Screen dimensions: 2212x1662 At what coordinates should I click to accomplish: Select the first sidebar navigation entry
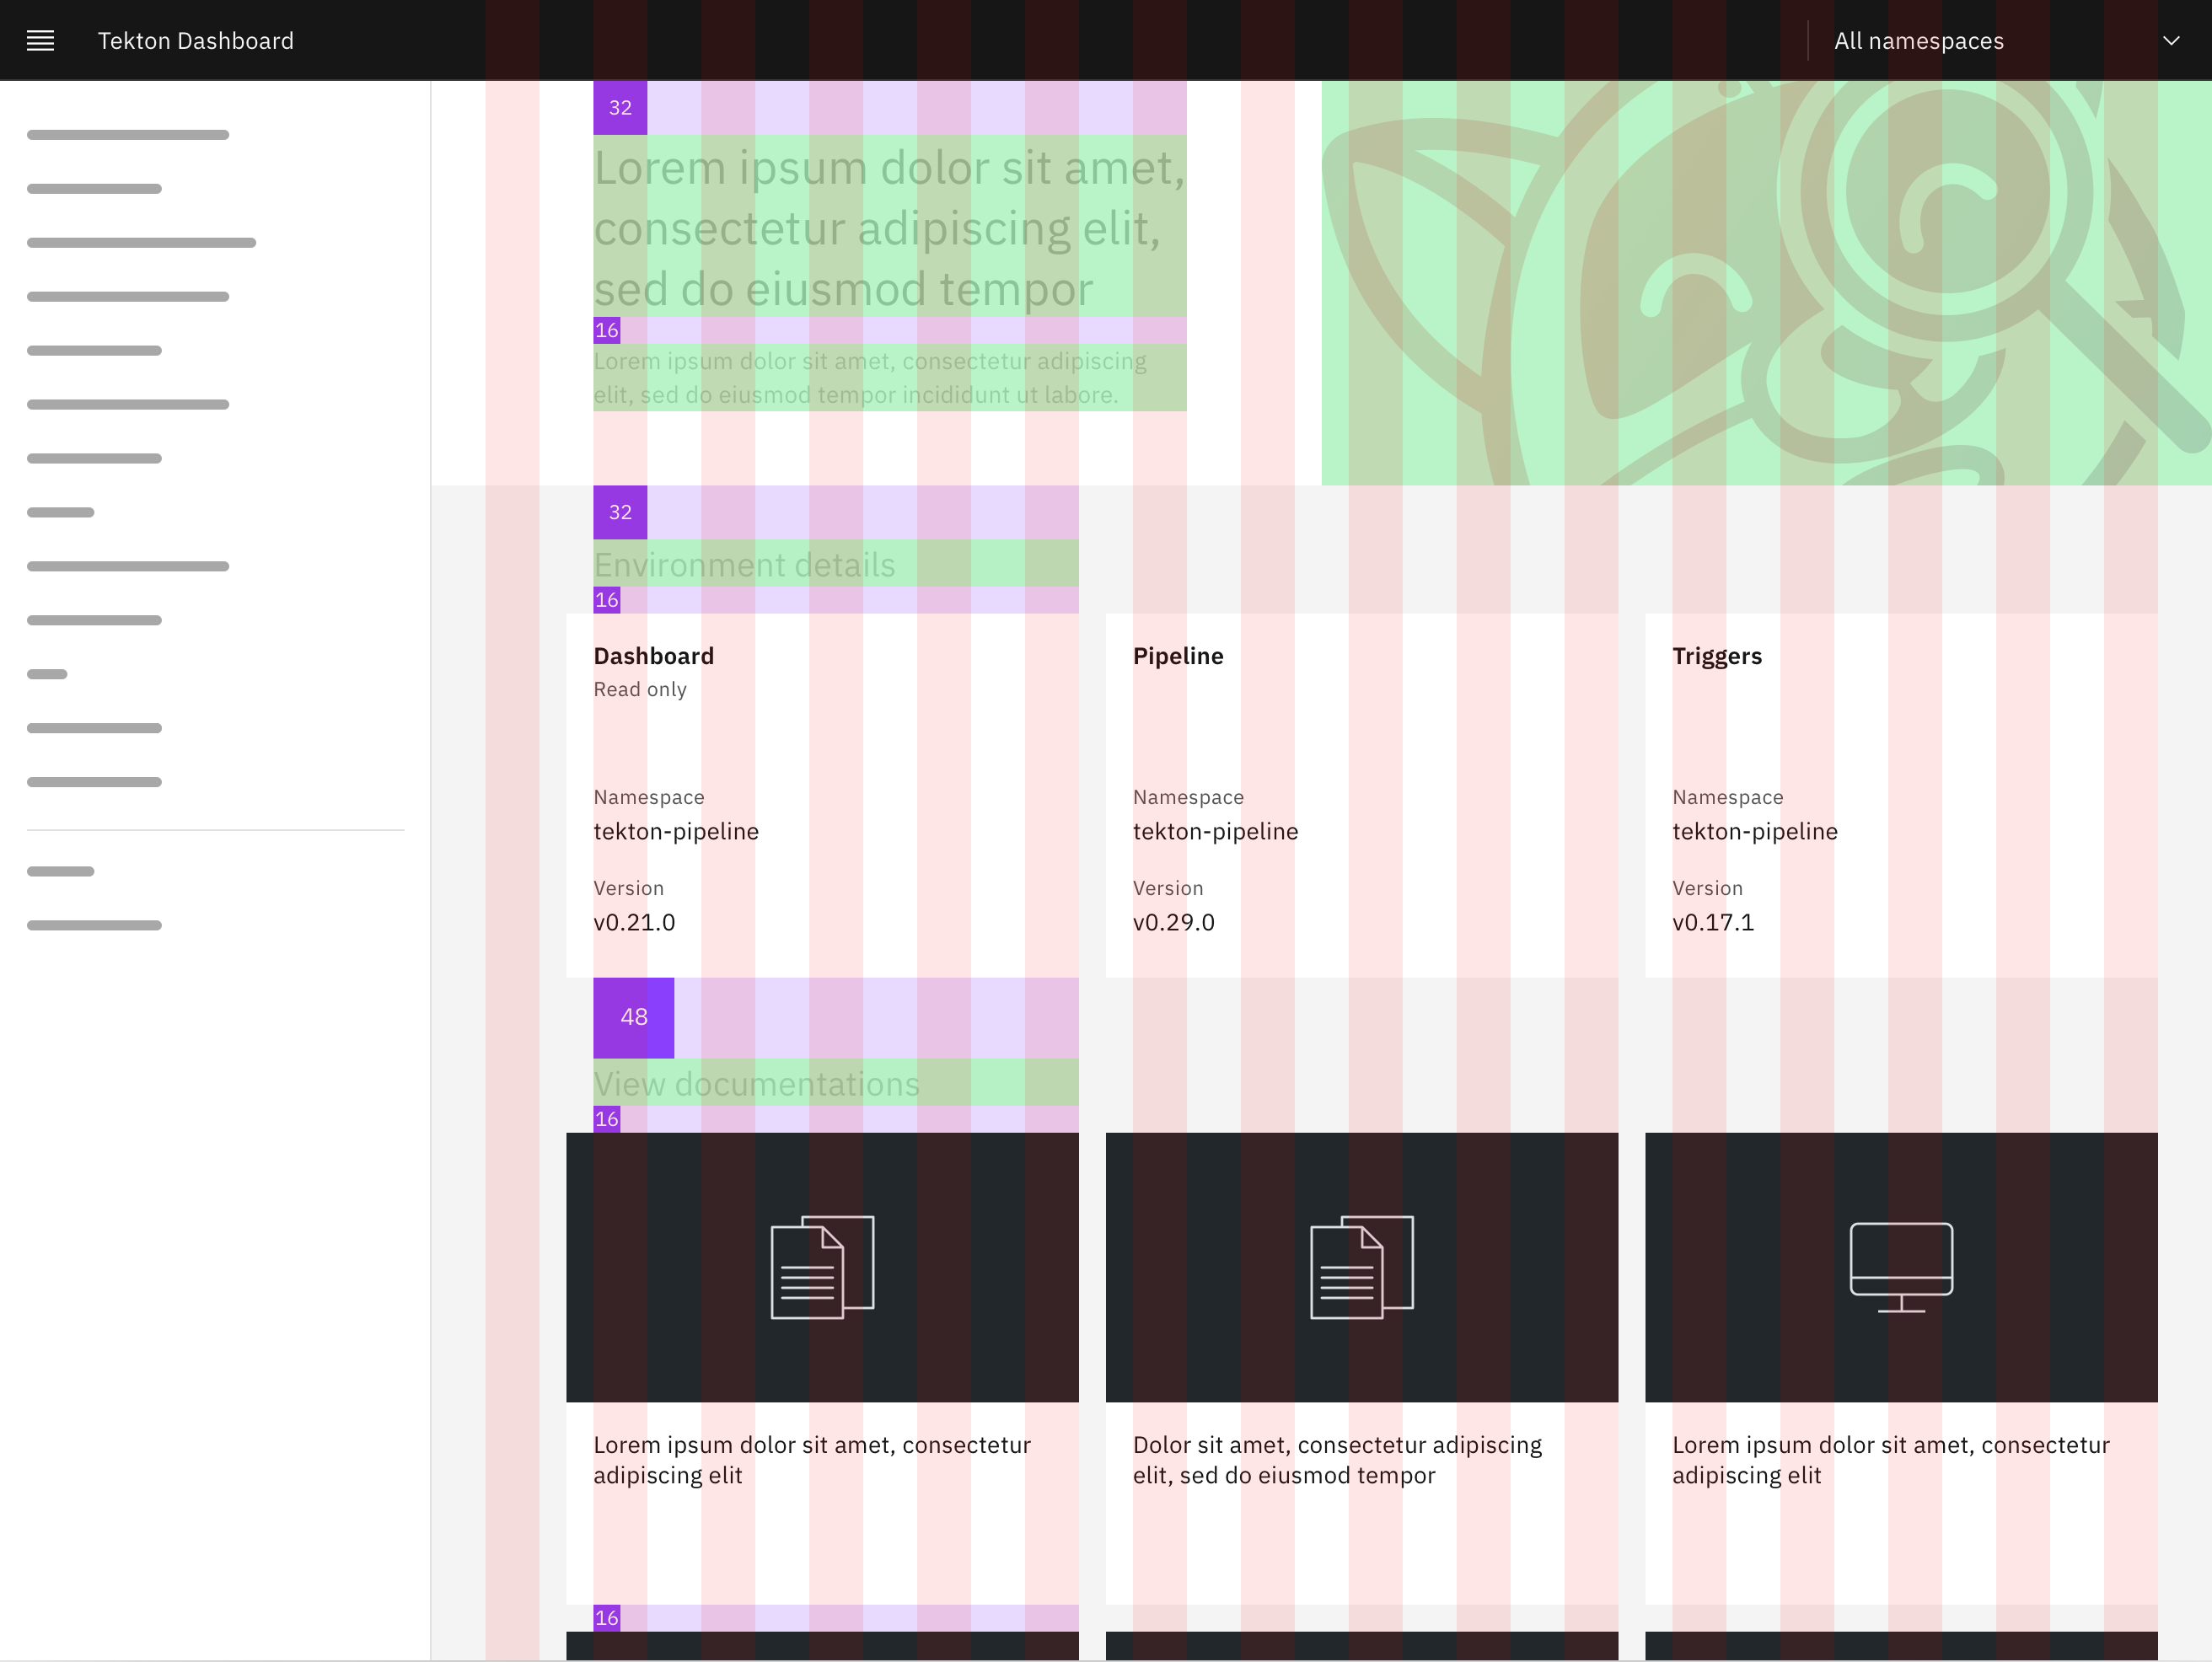(x=127, y=133)
